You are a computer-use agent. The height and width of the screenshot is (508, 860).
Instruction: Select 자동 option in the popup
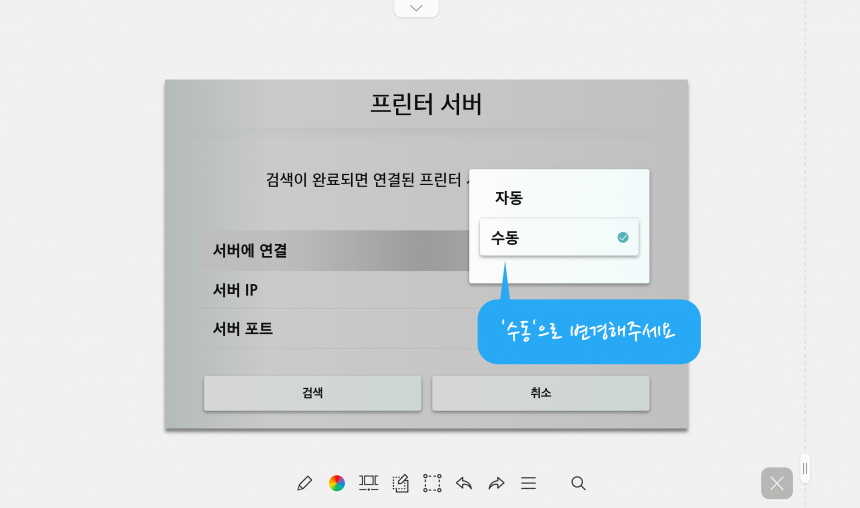point(559,197)
